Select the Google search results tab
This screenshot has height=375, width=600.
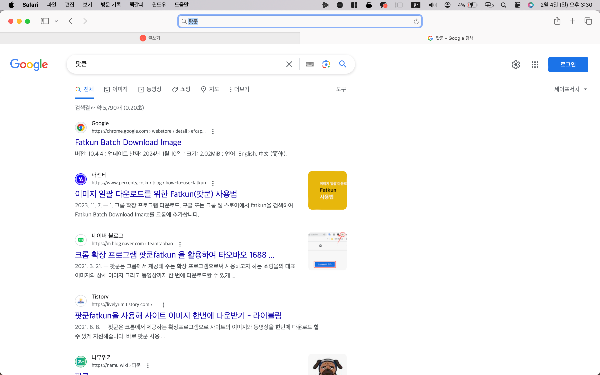tap(450, 38)
